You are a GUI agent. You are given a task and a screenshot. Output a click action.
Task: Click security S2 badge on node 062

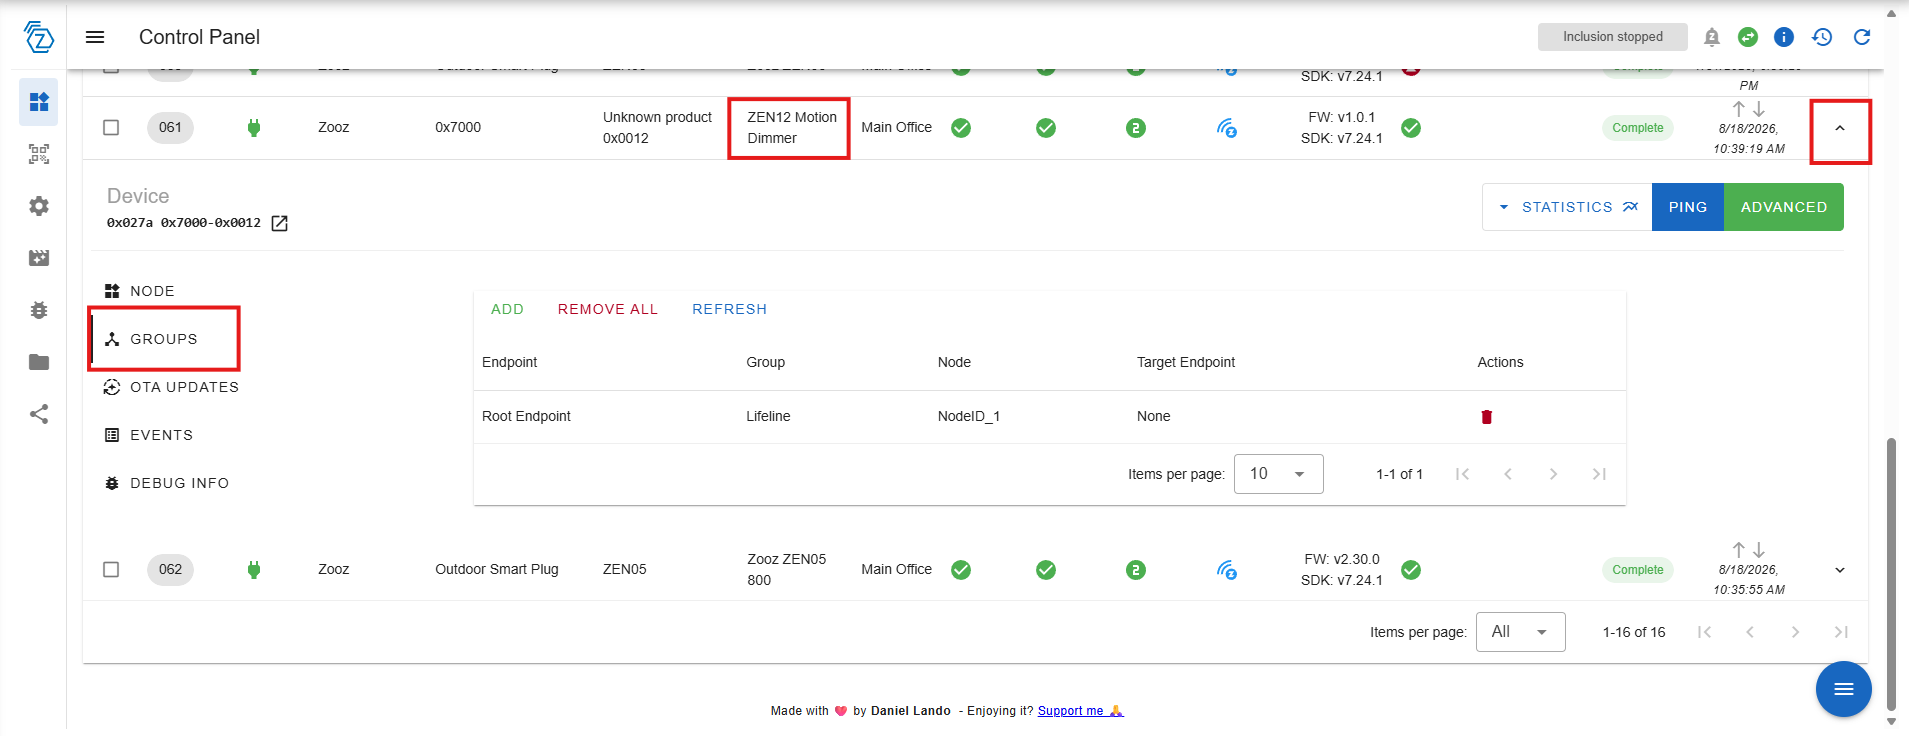pyautogui.click(x=1136, y=570)
